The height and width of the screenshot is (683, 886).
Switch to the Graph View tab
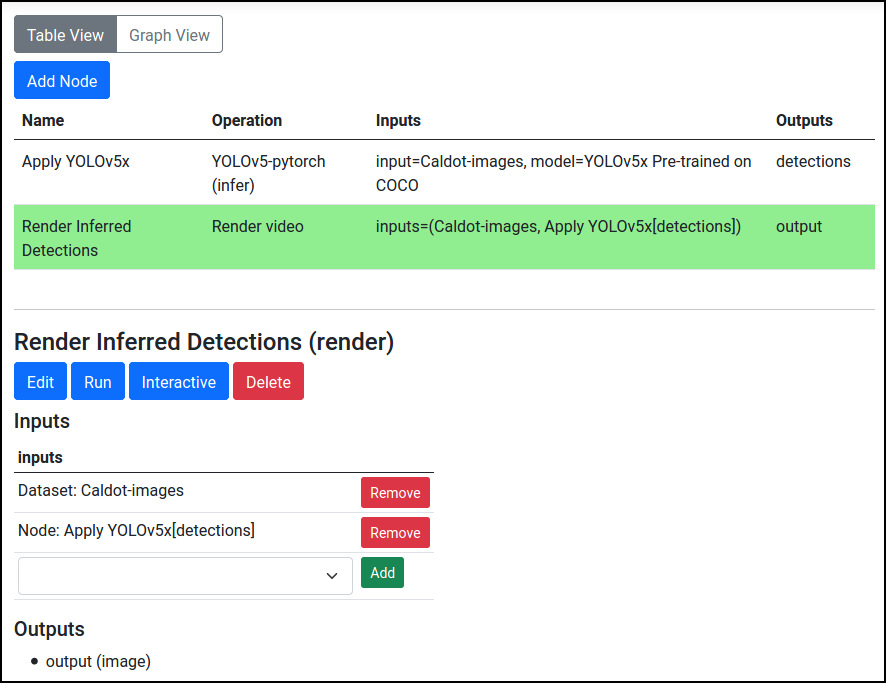point(169,35)
